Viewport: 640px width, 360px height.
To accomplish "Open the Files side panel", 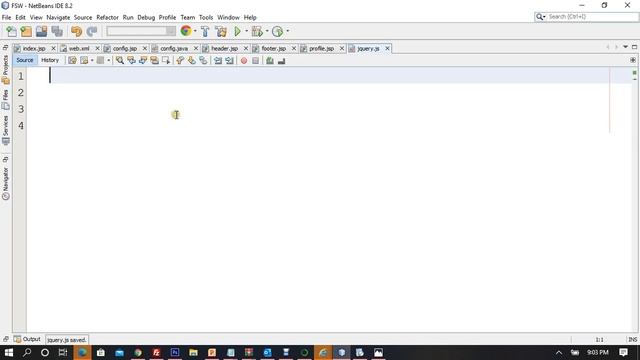I will point(6,100).
